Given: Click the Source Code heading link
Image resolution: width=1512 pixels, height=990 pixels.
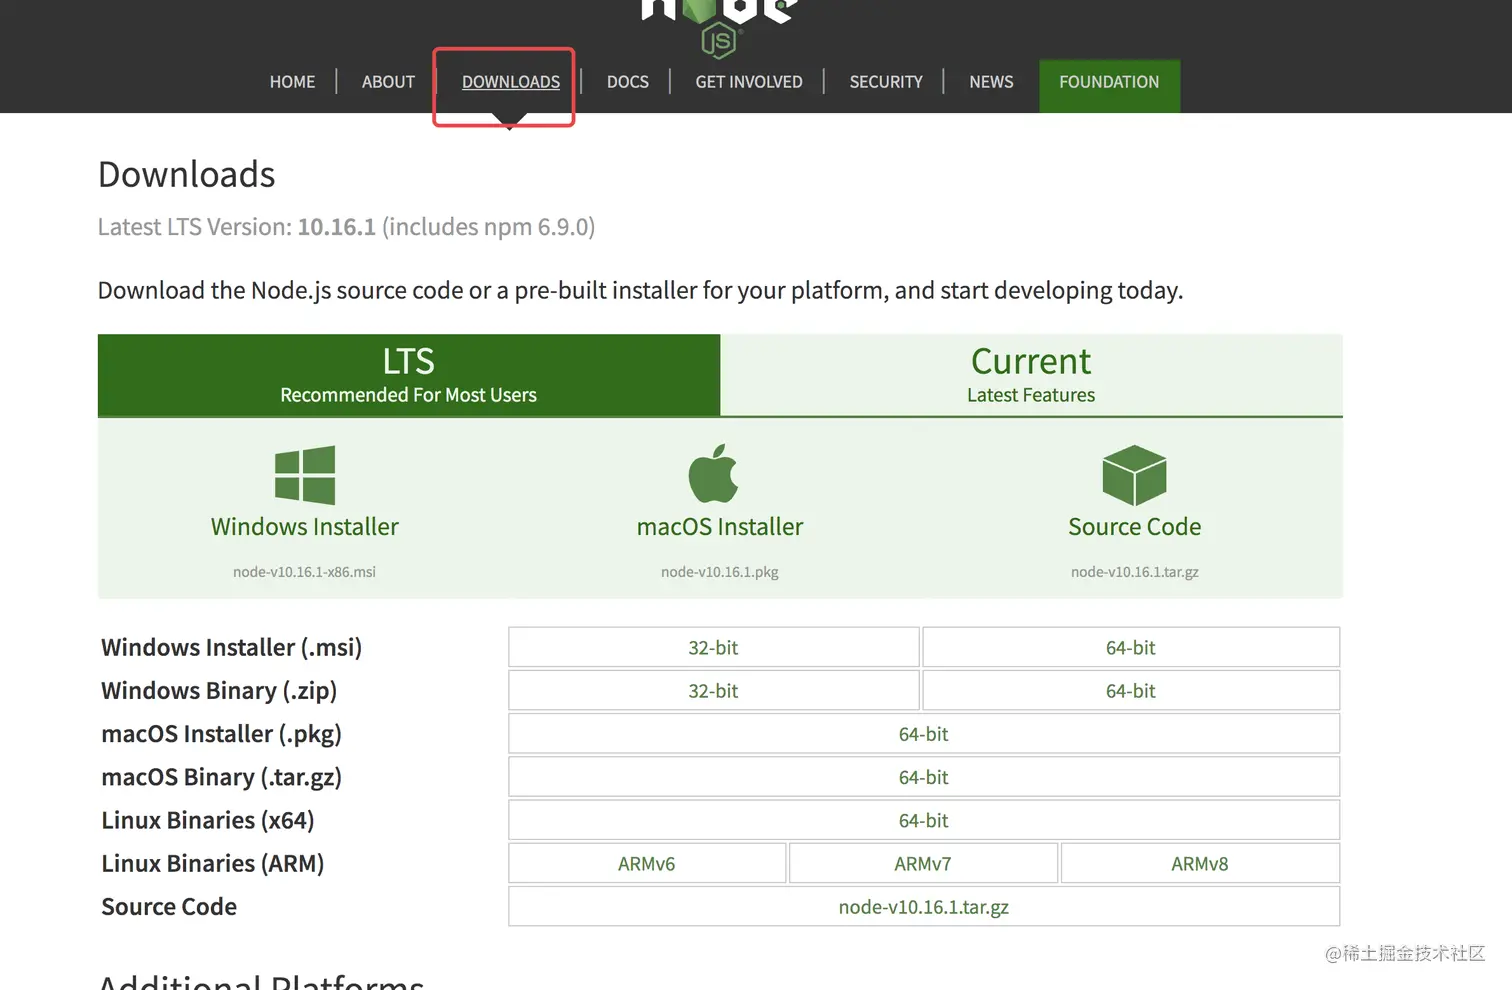Looking at the screenshot, I should pyautogui.click(x=1134, y=527).
